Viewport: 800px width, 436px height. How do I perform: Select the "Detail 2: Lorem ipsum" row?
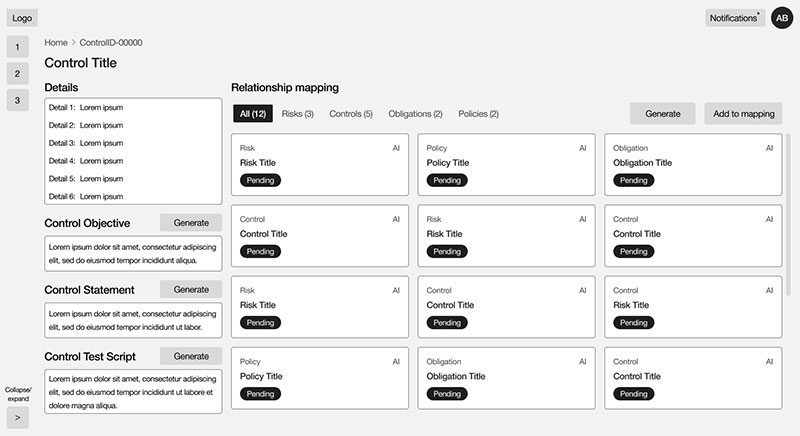86,125
